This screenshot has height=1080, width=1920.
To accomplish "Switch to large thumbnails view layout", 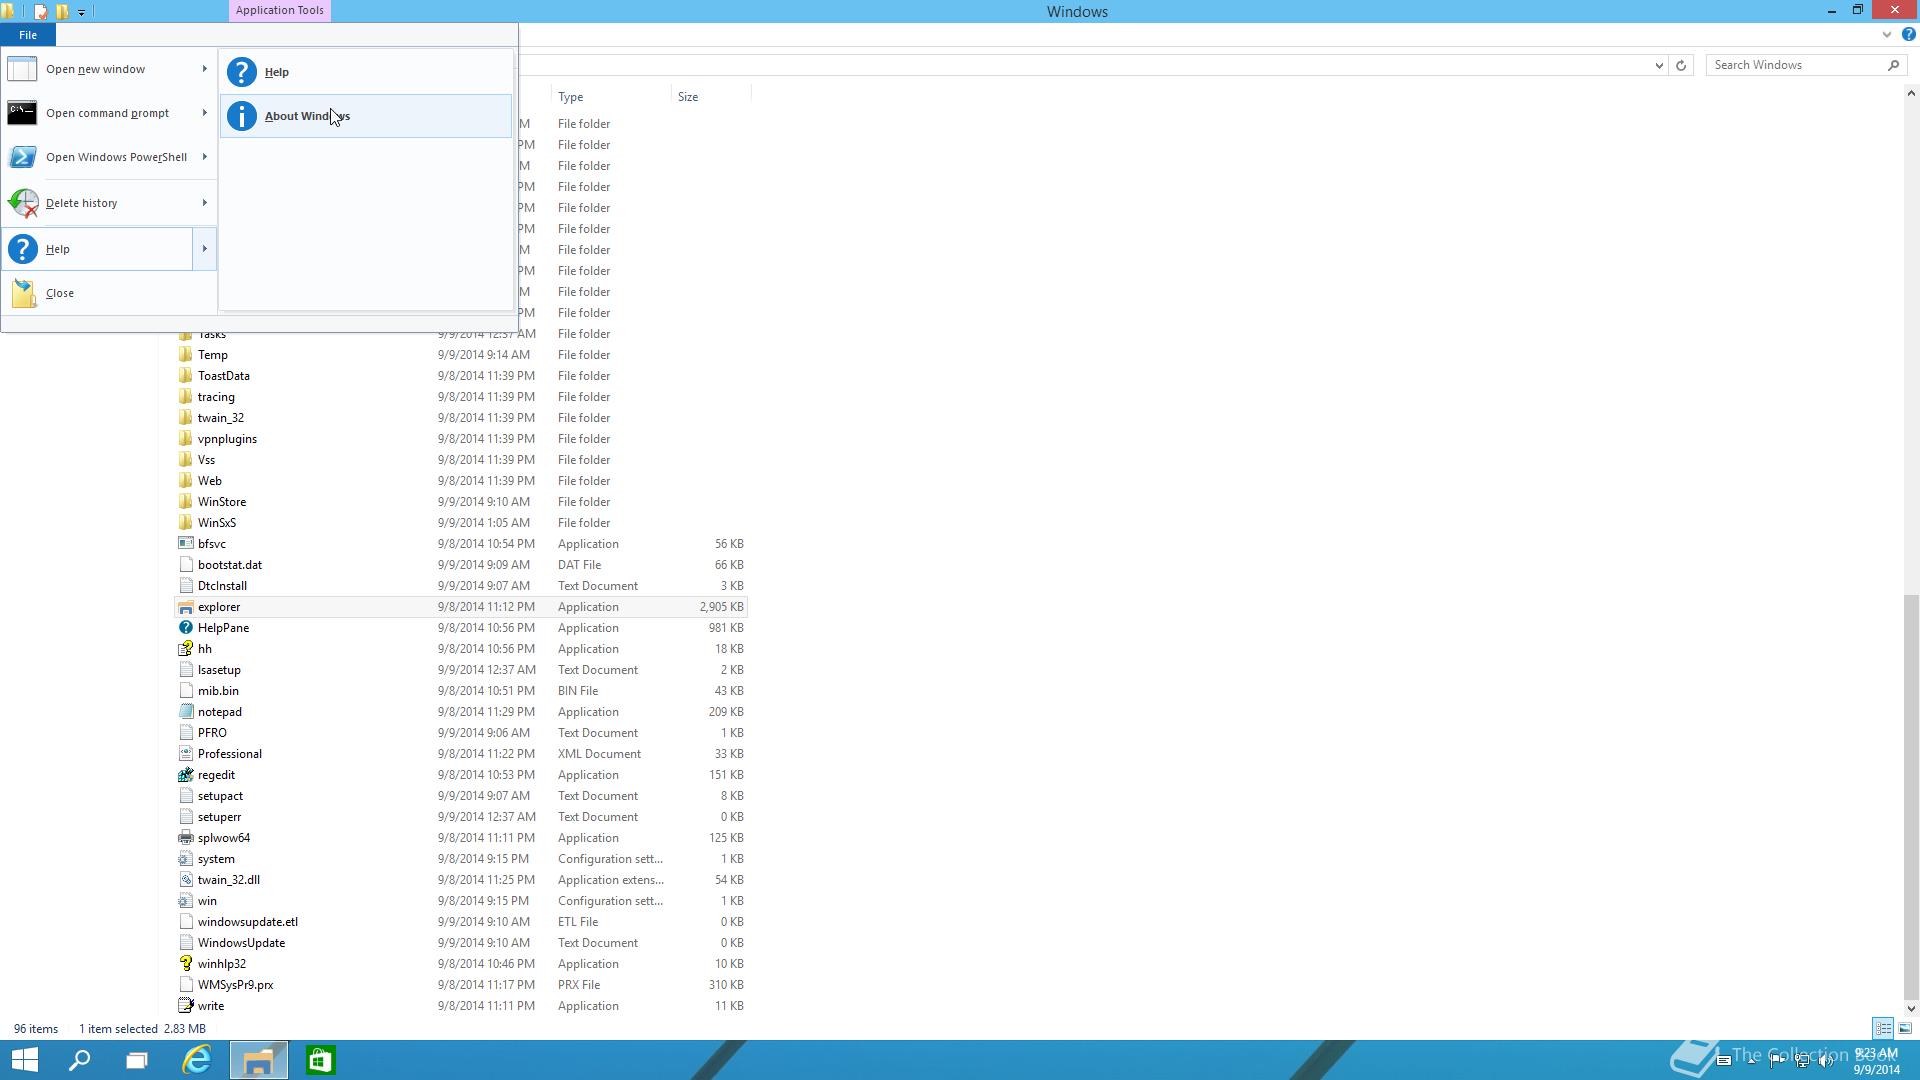I will click(1905, 1028).
